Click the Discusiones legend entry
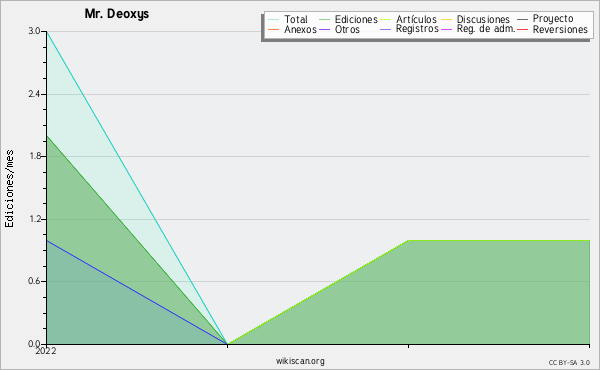Viewport: 600px width, 370px height. tap(476, 19)
